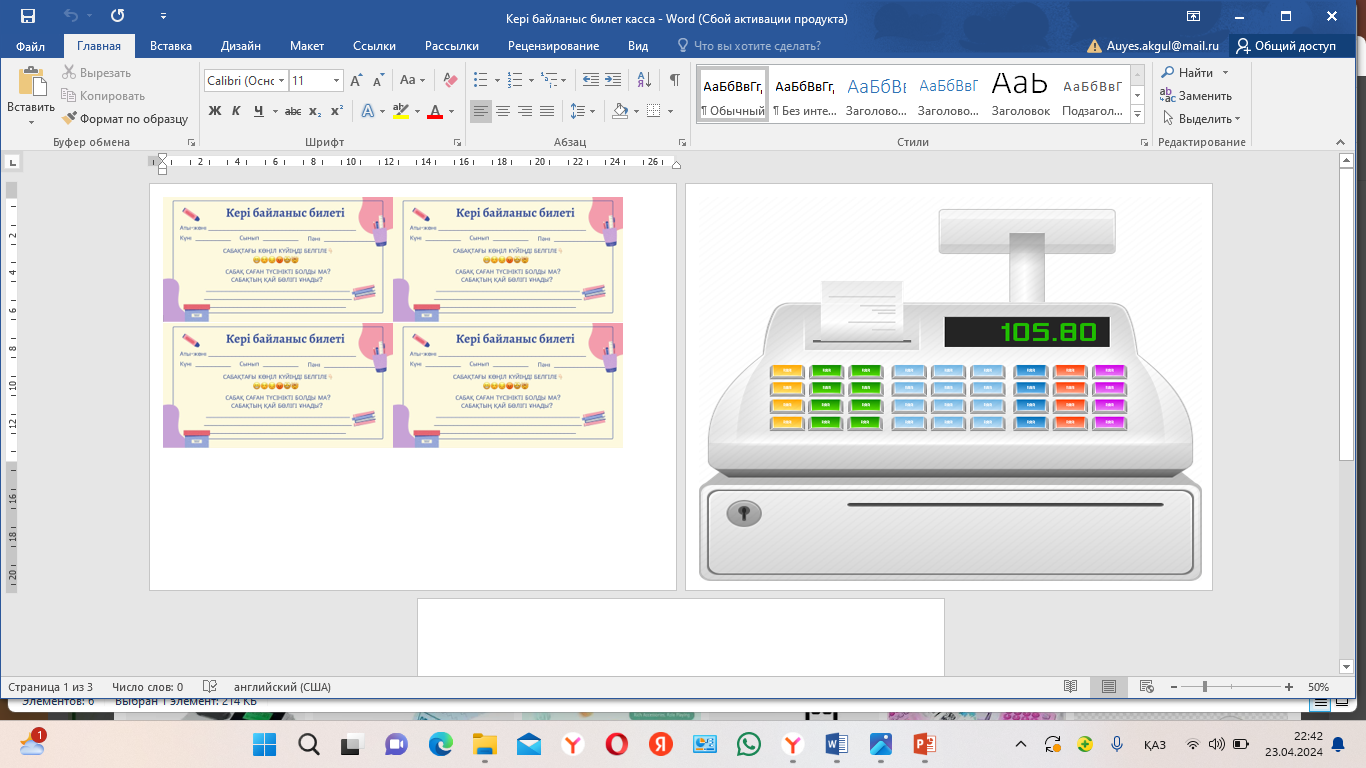Toggle bold formatting with Ж button
Image resolution: width=1366 pixels, height=768 pixels.
coord(214,111)
